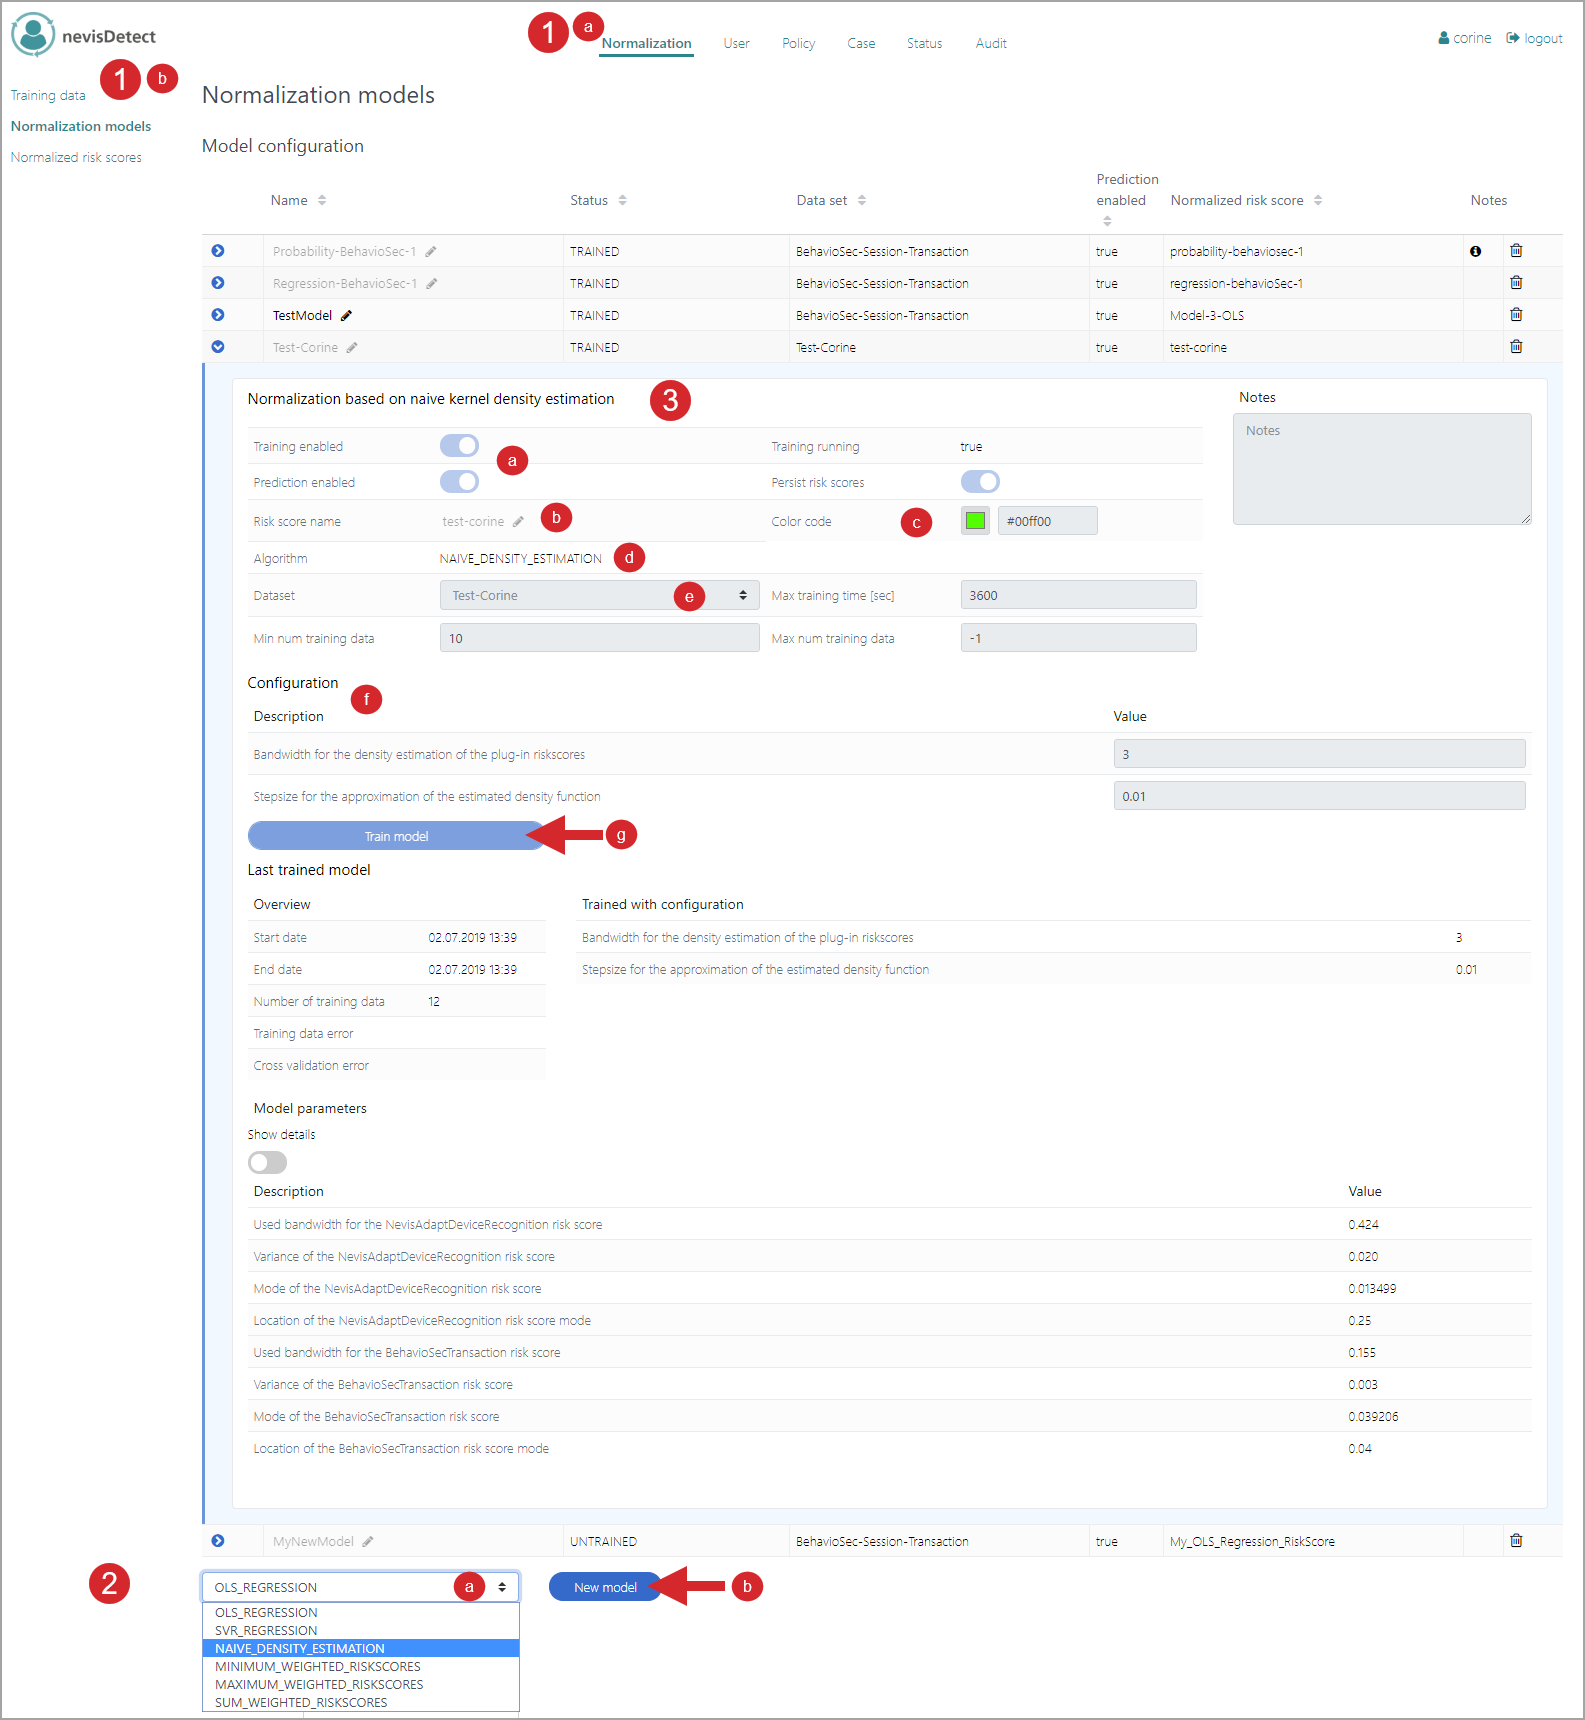
Task: Disable the Persist risk scores switch
Action: pyautogui.click(x=980, y=482)
